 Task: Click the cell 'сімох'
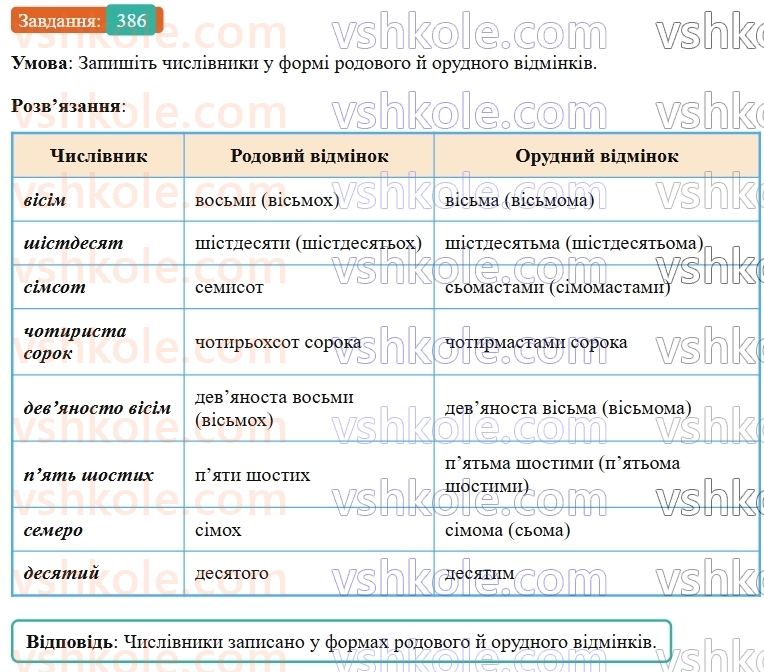309,530
